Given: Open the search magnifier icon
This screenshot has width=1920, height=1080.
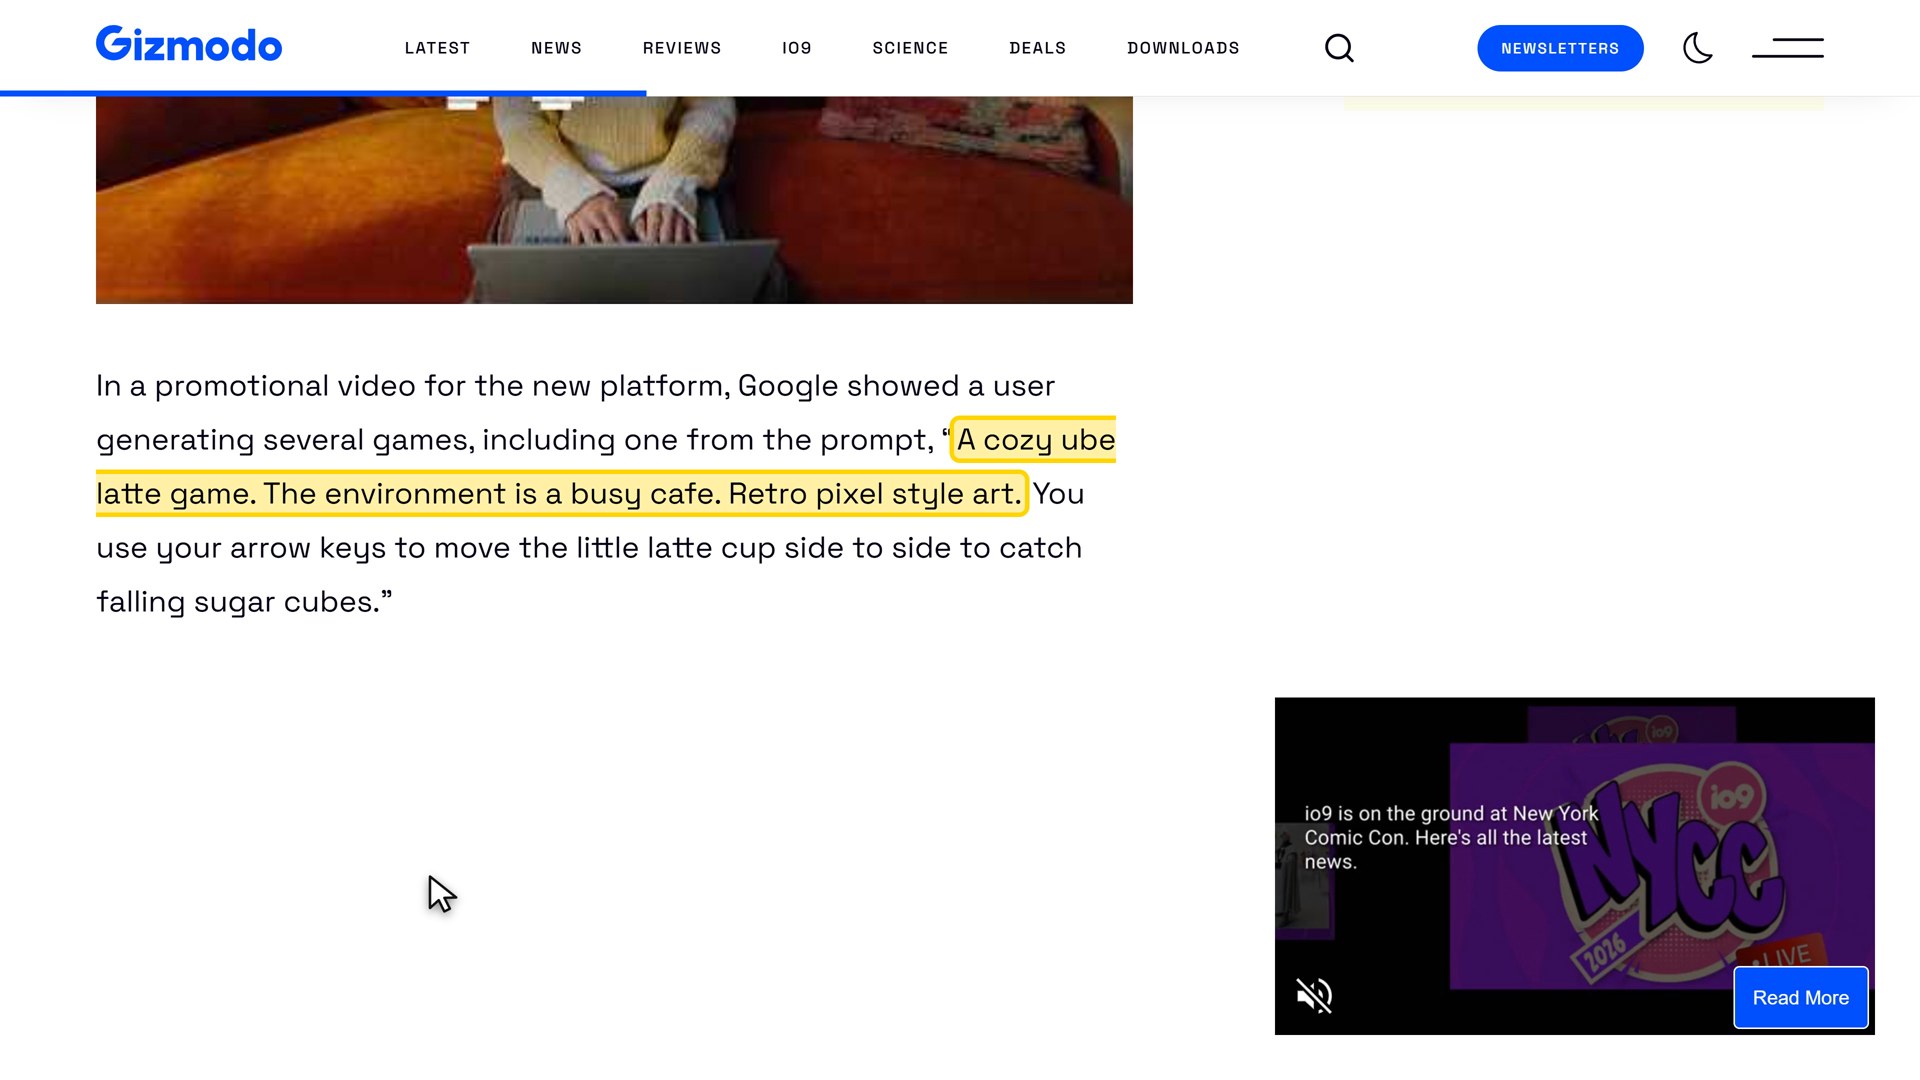Looking at the screenshot, I should coord(1339,48).
